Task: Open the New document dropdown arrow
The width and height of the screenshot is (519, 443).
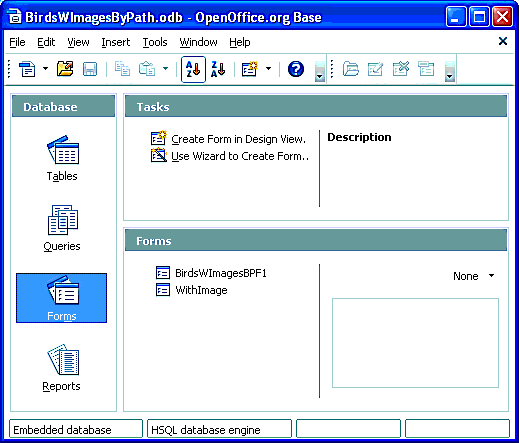Action: tap(45, 69)
